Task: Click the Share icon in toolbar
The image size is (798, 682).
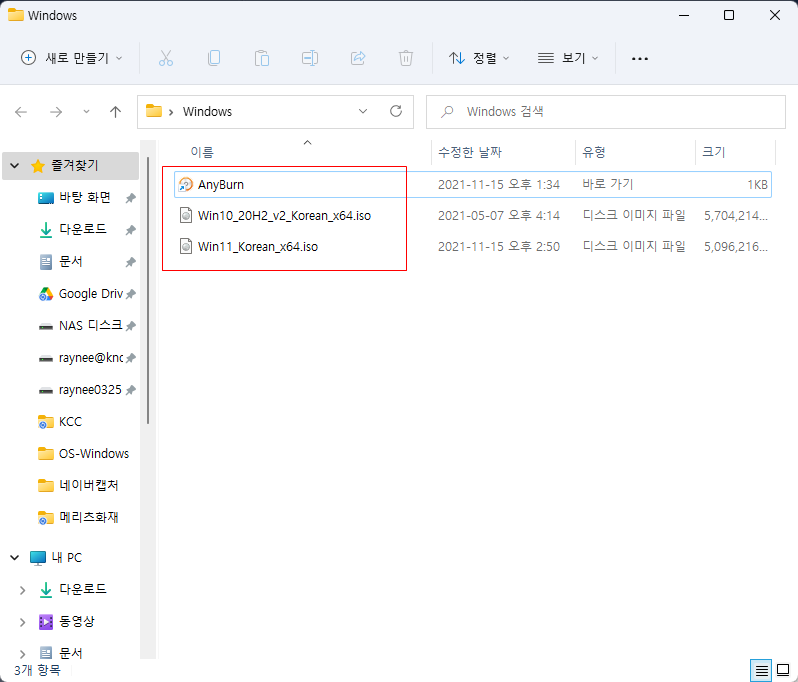Action: (x=358, y=58)
